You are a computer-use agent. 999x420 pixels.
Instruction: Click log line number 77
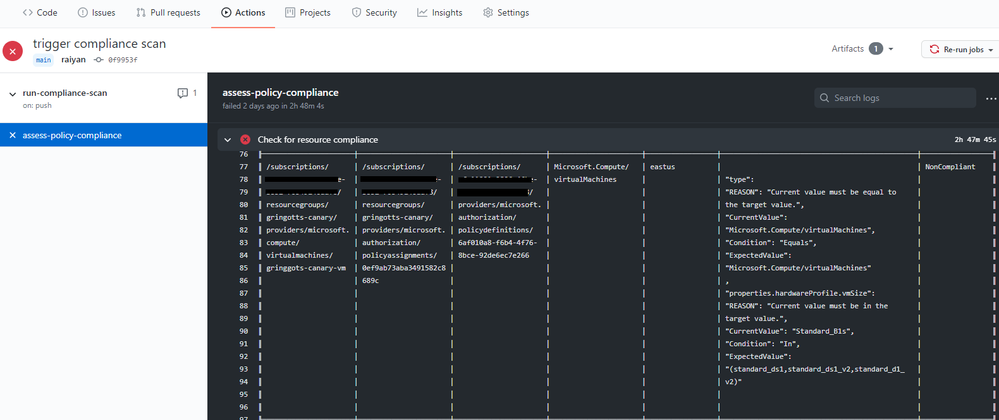(x=242, y=167)
